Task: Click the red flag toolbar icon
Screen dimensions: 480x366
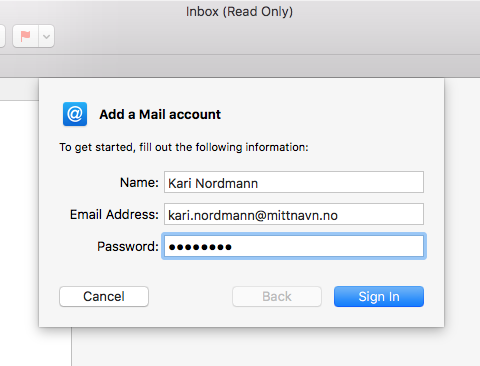Action: tap(25, 36)
